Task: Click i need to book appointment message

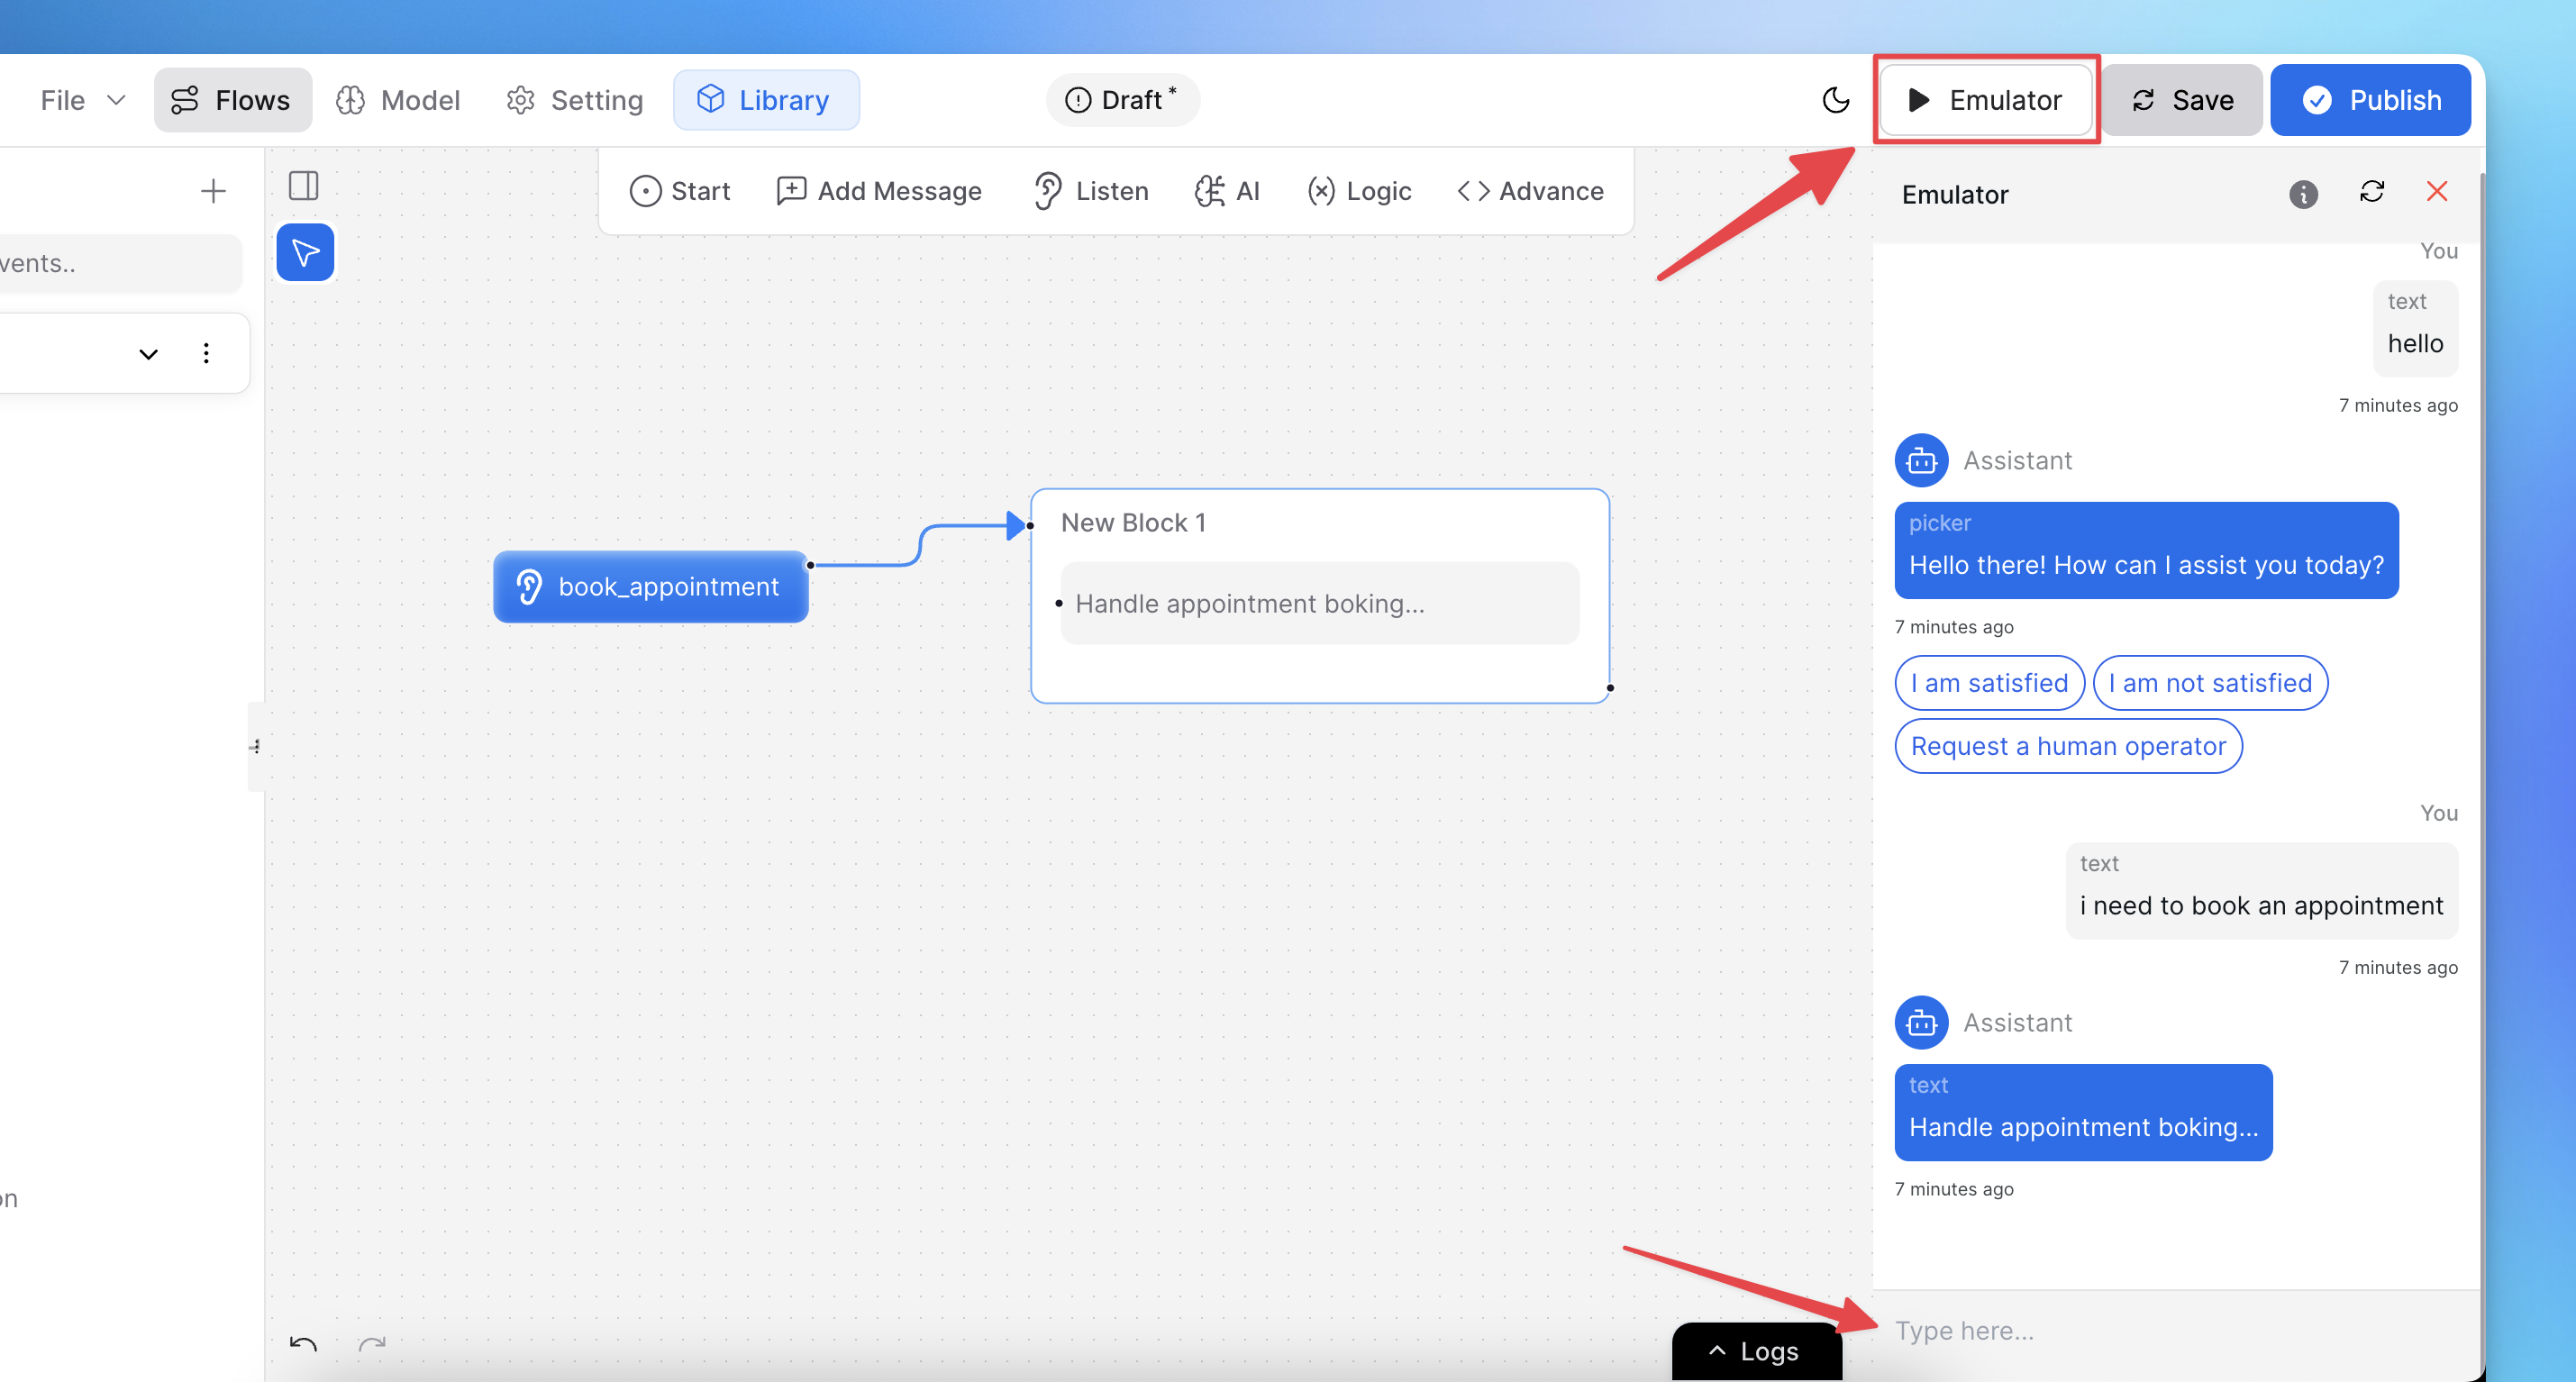Action: [x=2261, y=890]
